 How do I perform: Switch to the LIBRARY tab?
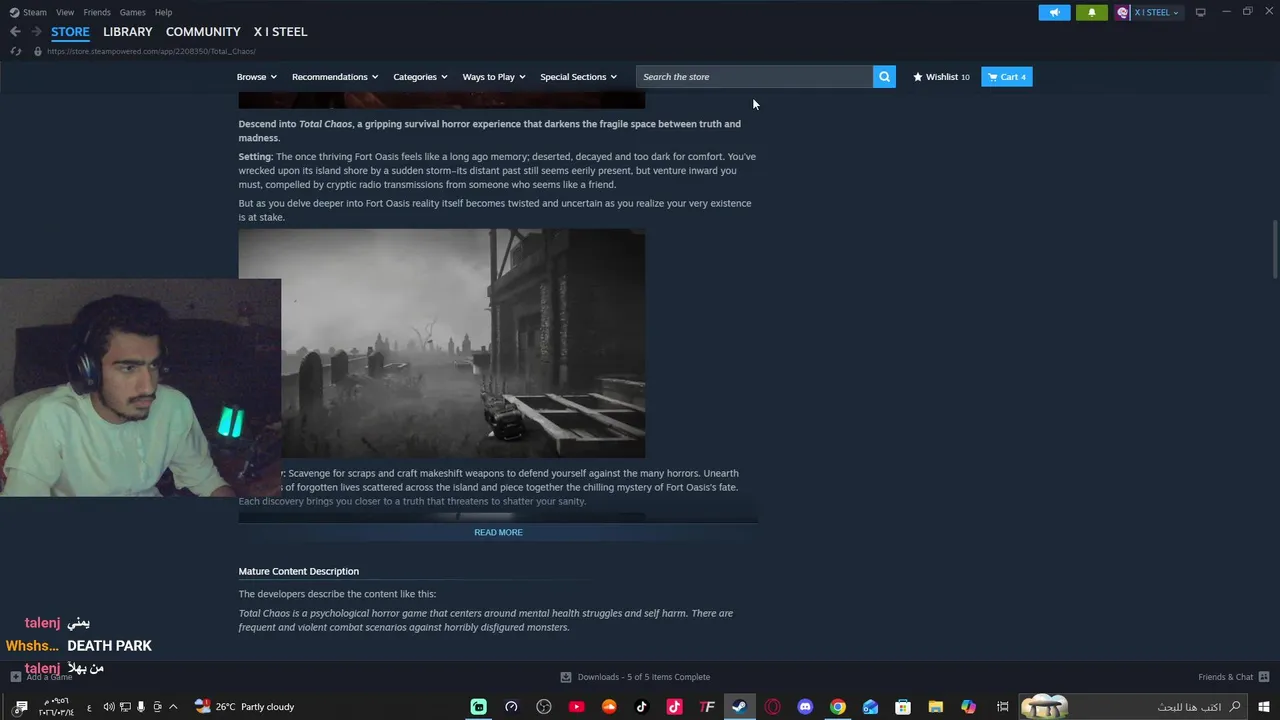click(x=128, y=32)
